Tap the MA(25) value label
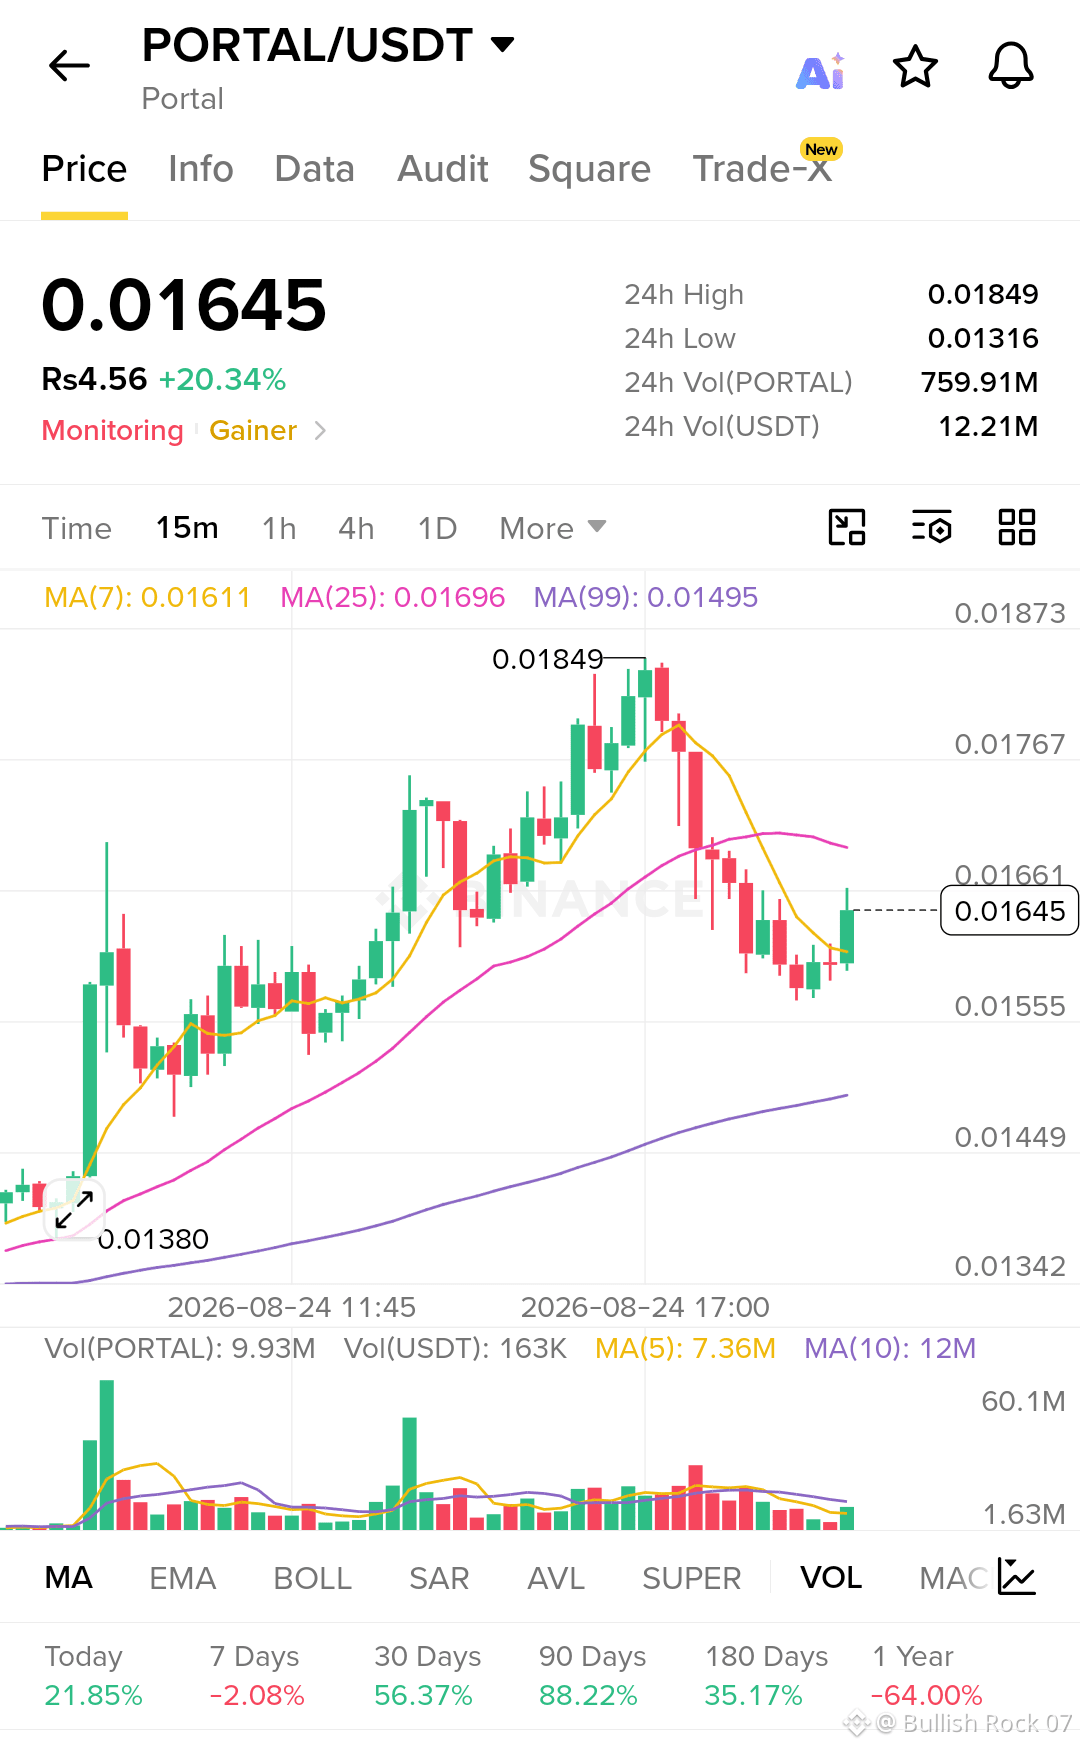 pyautogui.click(x=392, y=597)
